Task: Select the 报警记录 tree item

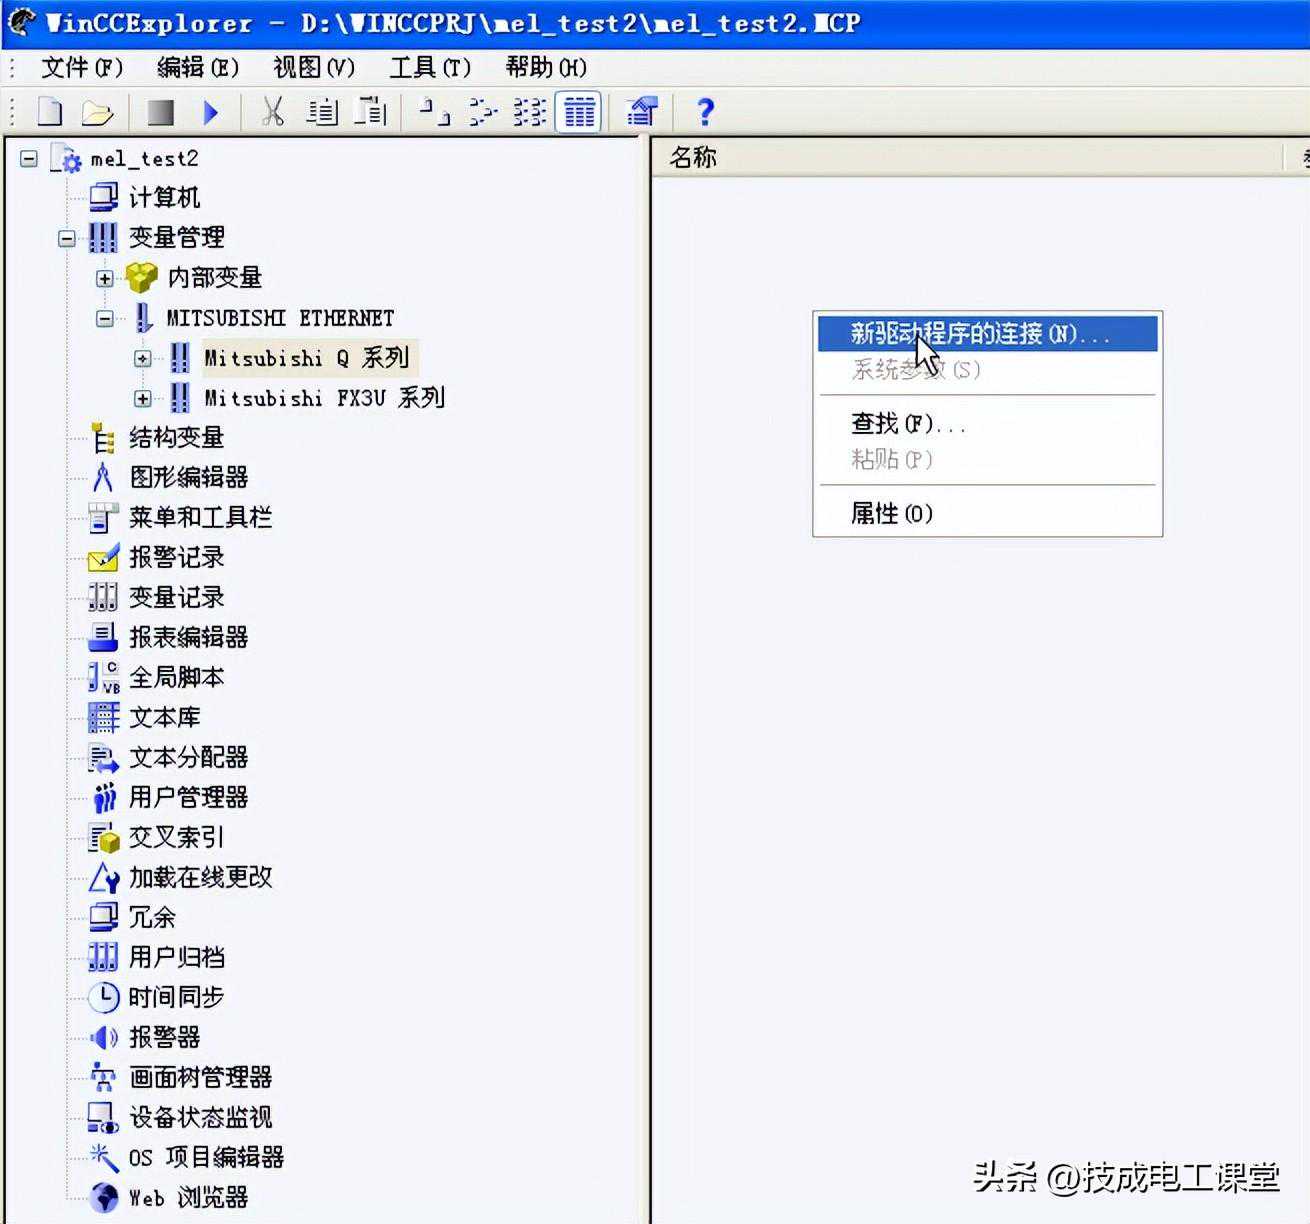Action: pyautogui.click(x=176, y=557)
